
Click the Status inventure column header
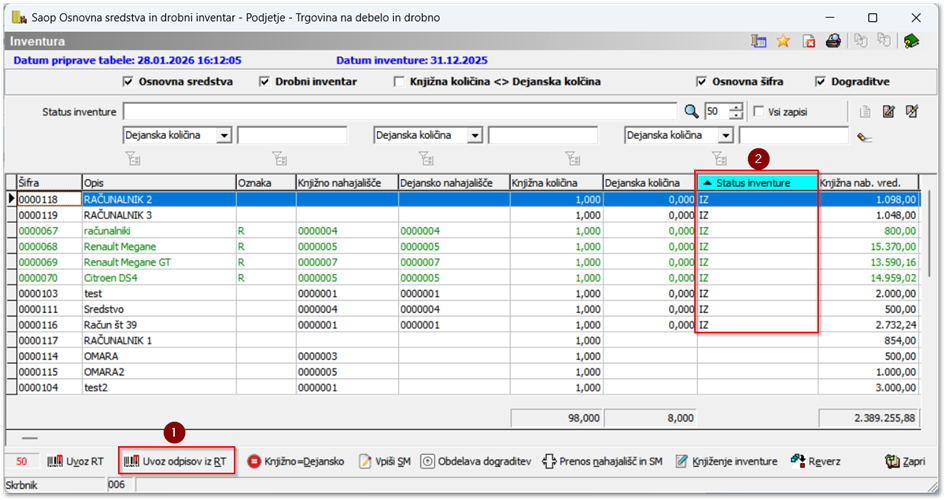pos(758,183)
